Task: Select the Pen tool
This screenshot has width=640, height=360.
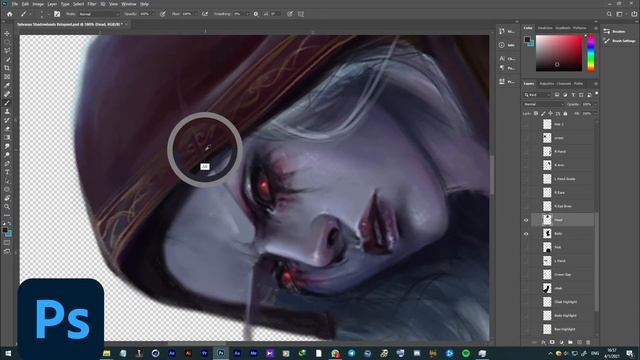Action: pos(7,164)
